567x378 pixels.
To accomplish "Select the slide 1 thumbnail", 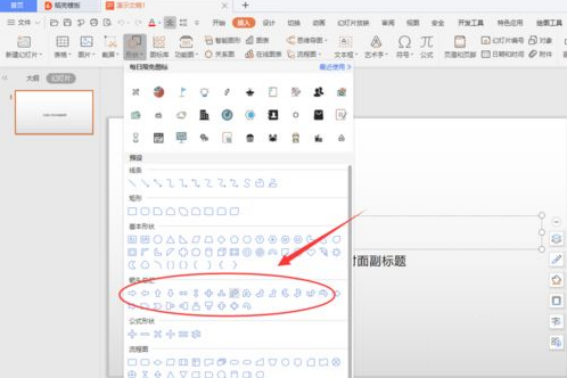I will coord(54,112).
